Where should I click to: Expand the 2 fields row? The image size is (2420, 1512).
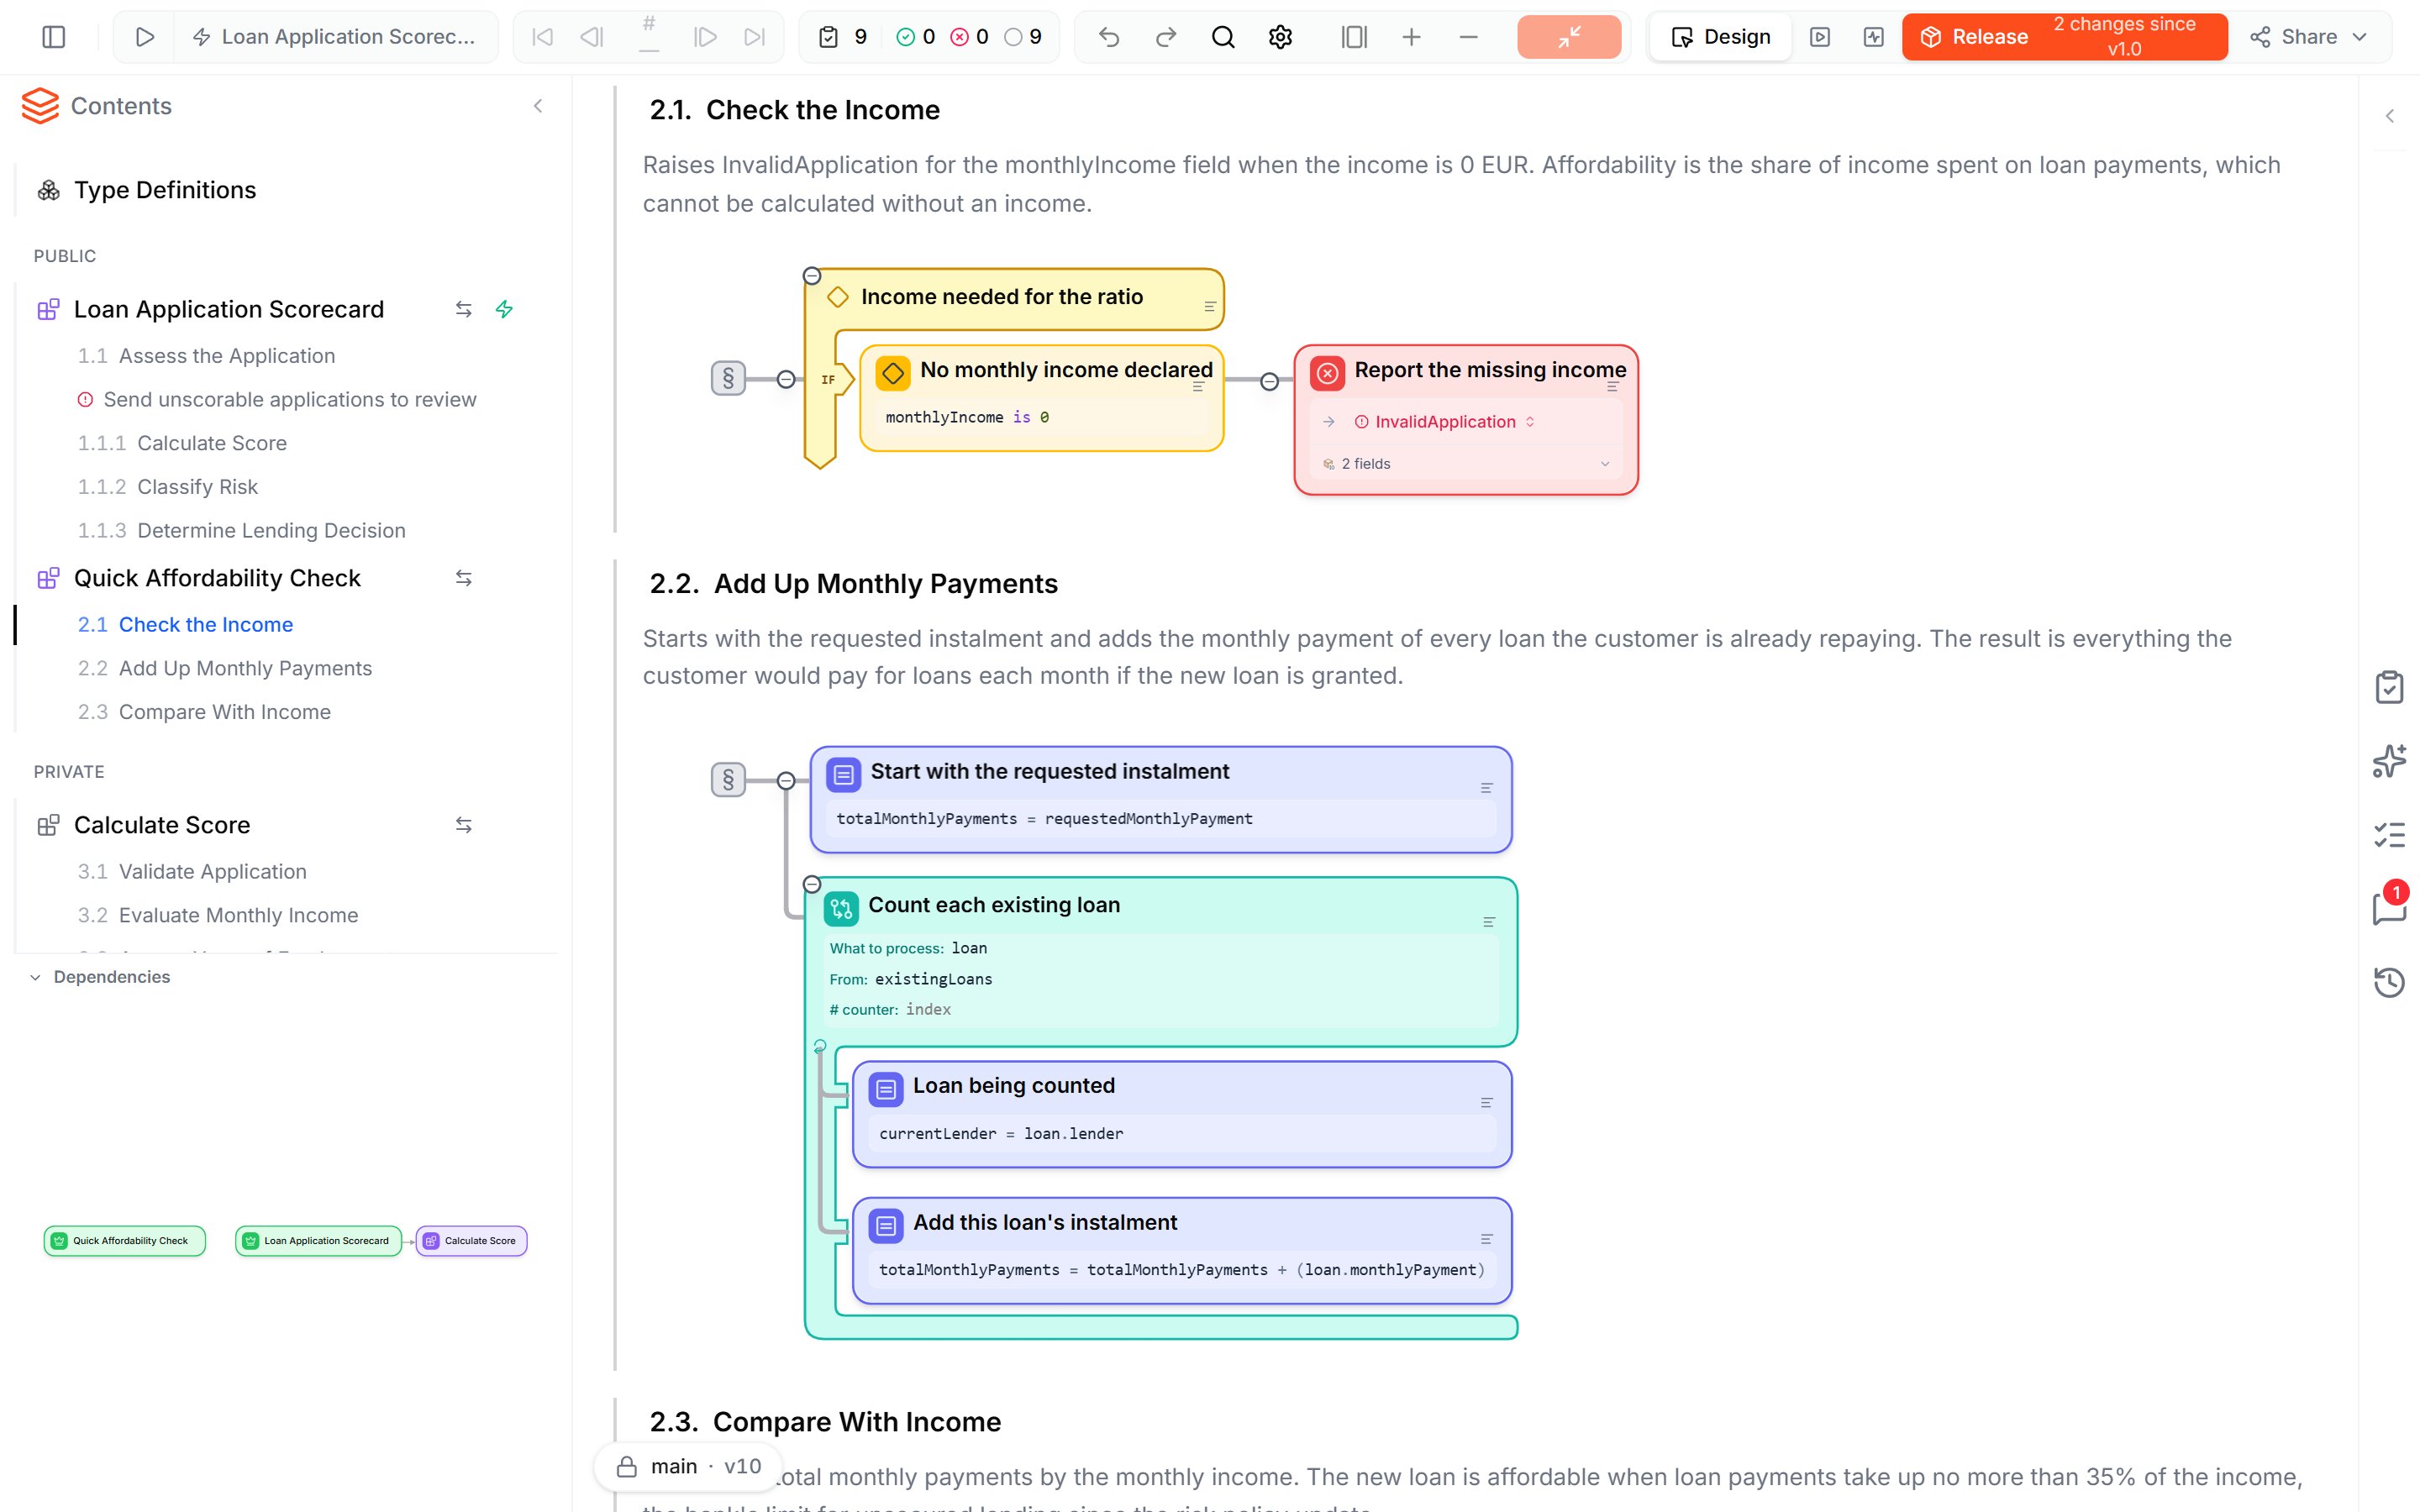pos(1465,464)
